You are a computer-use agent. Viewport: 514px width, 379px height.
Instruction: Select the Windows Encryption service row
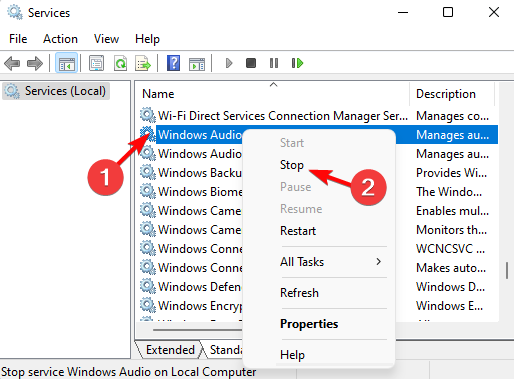(x=199, y=306)
